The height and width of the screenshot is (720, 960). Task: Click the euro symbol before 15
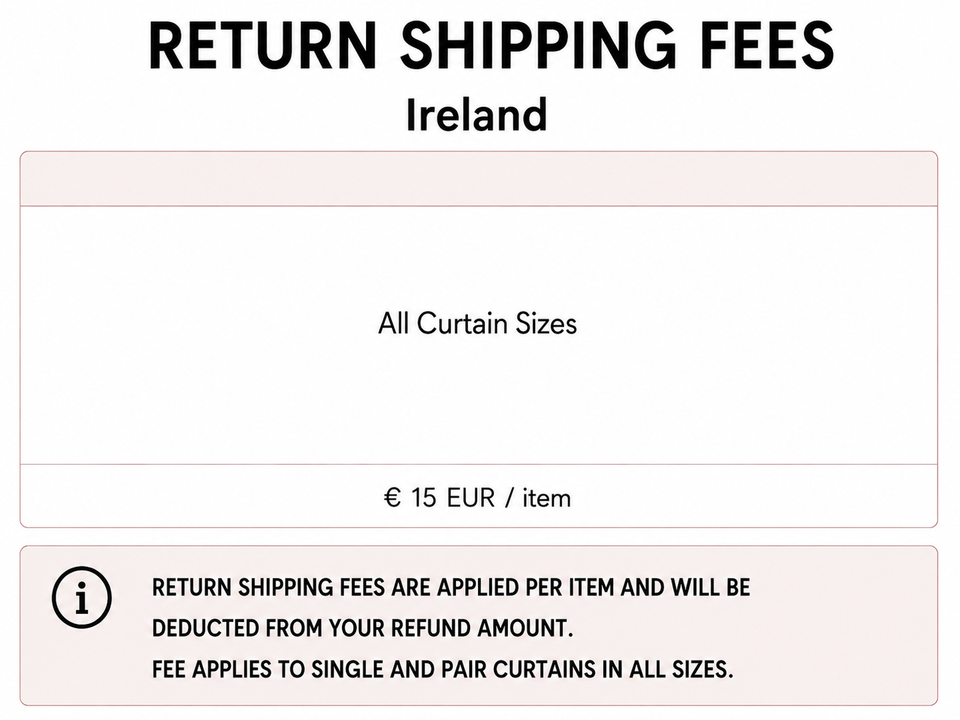click(392, 498)
